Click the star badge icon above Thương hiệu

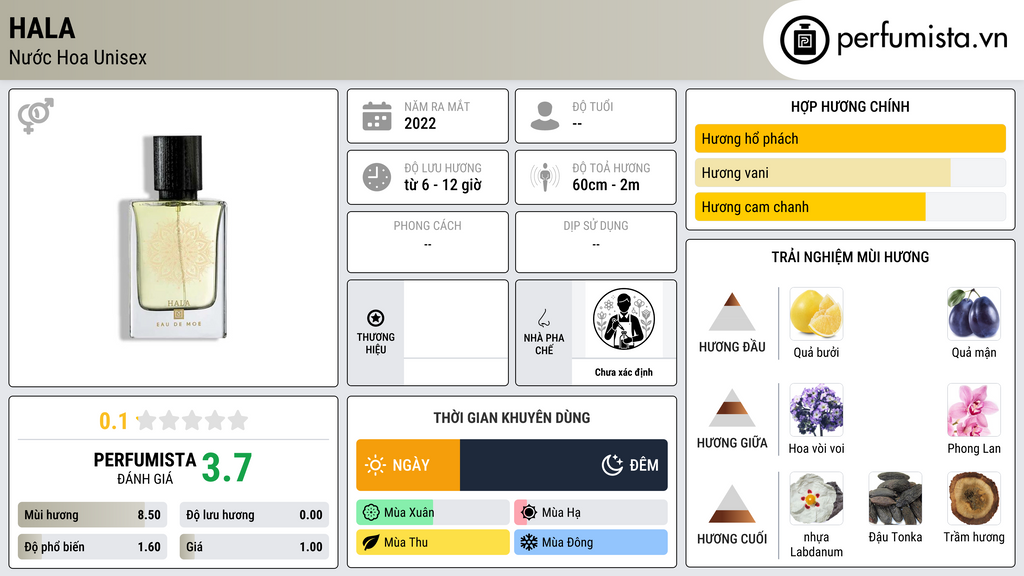point(376,318)
